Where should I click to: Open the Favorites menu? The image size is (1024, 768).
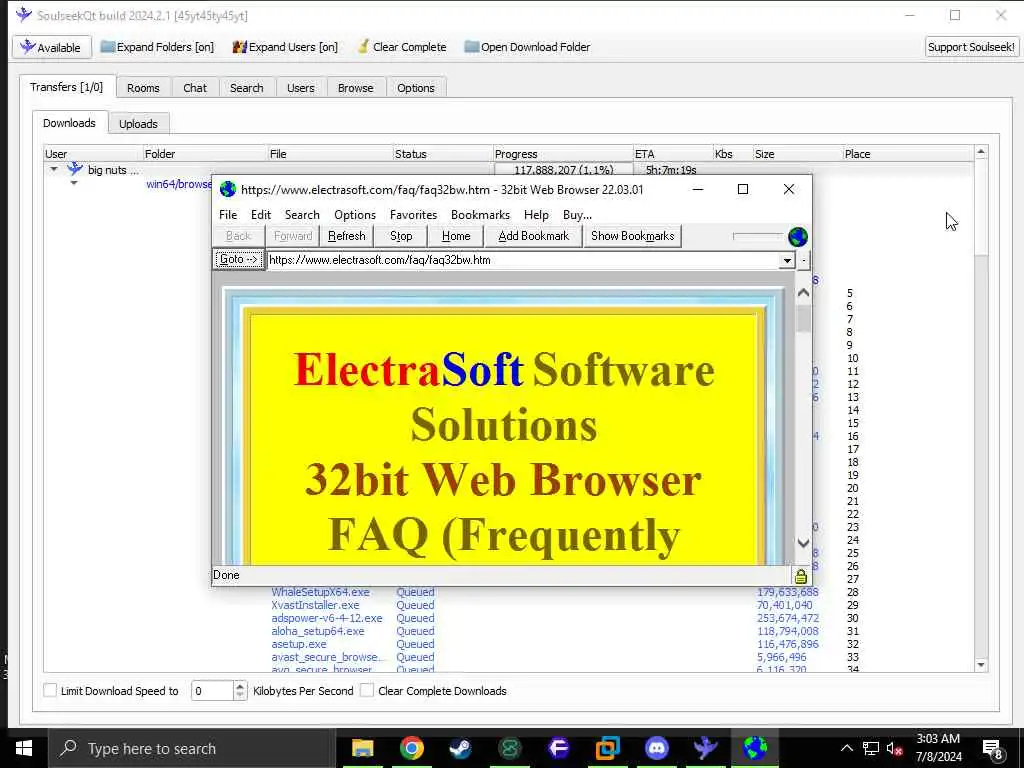(413, 215)
